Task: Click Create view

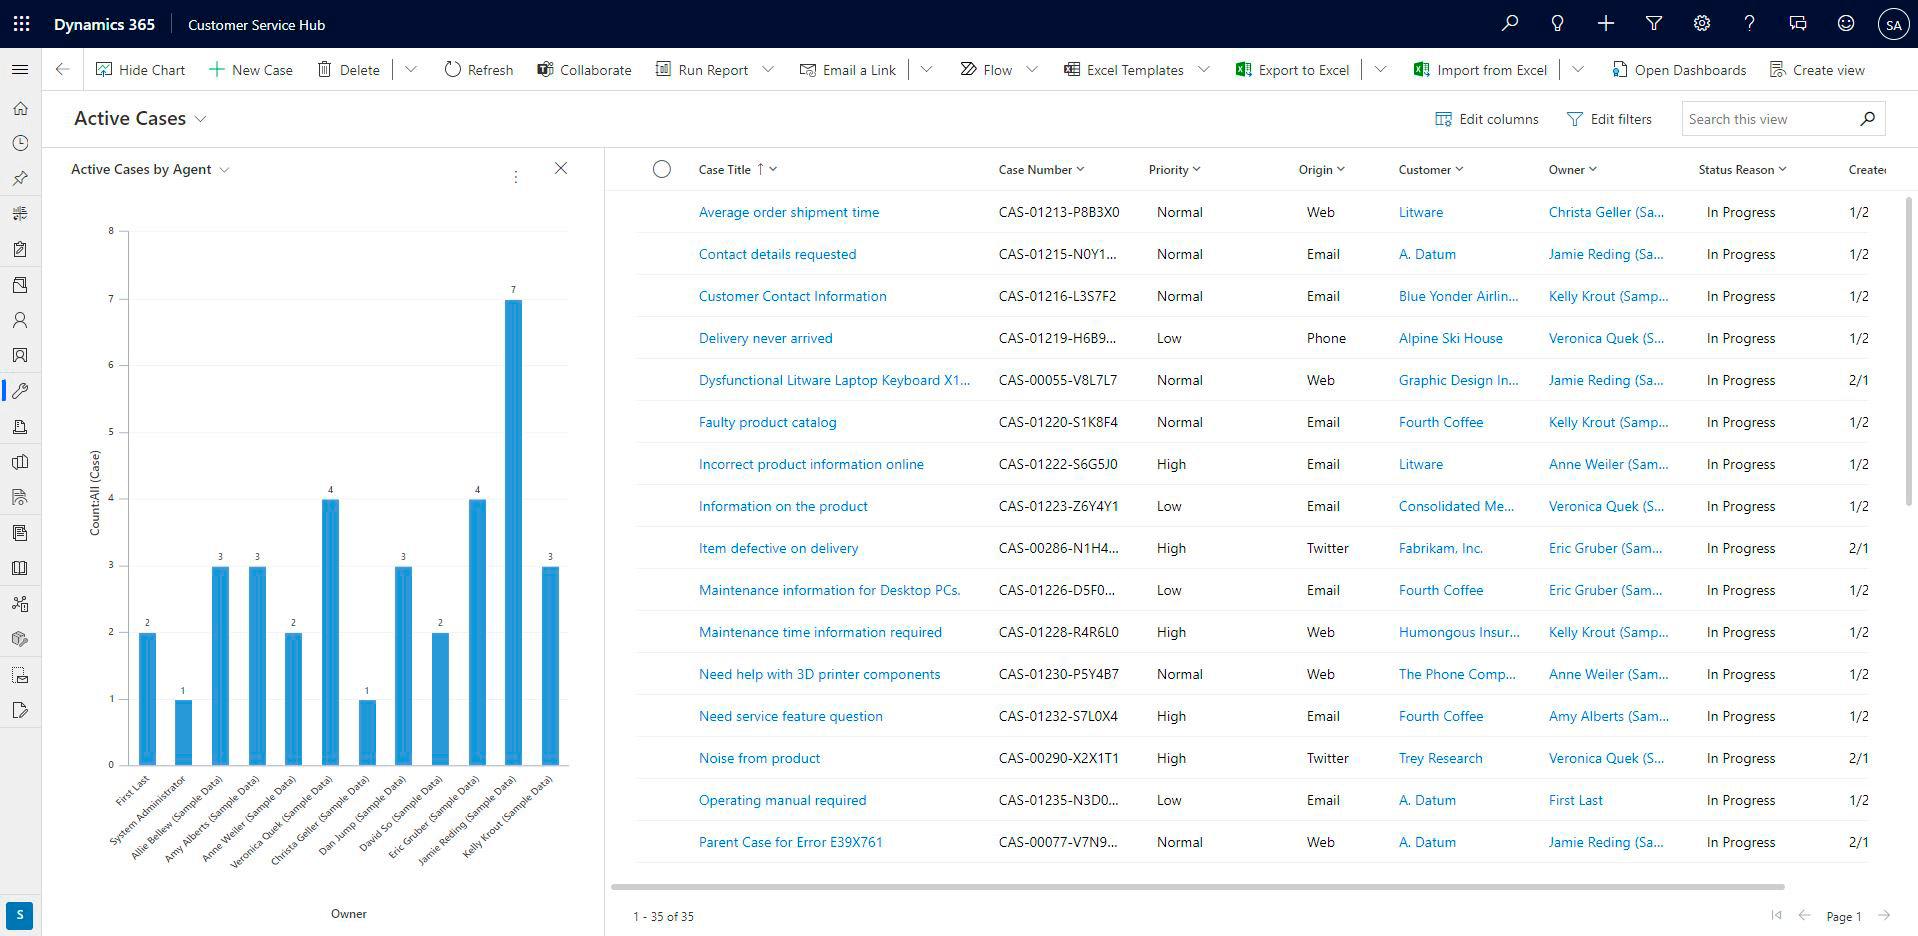Action: 1817,69
